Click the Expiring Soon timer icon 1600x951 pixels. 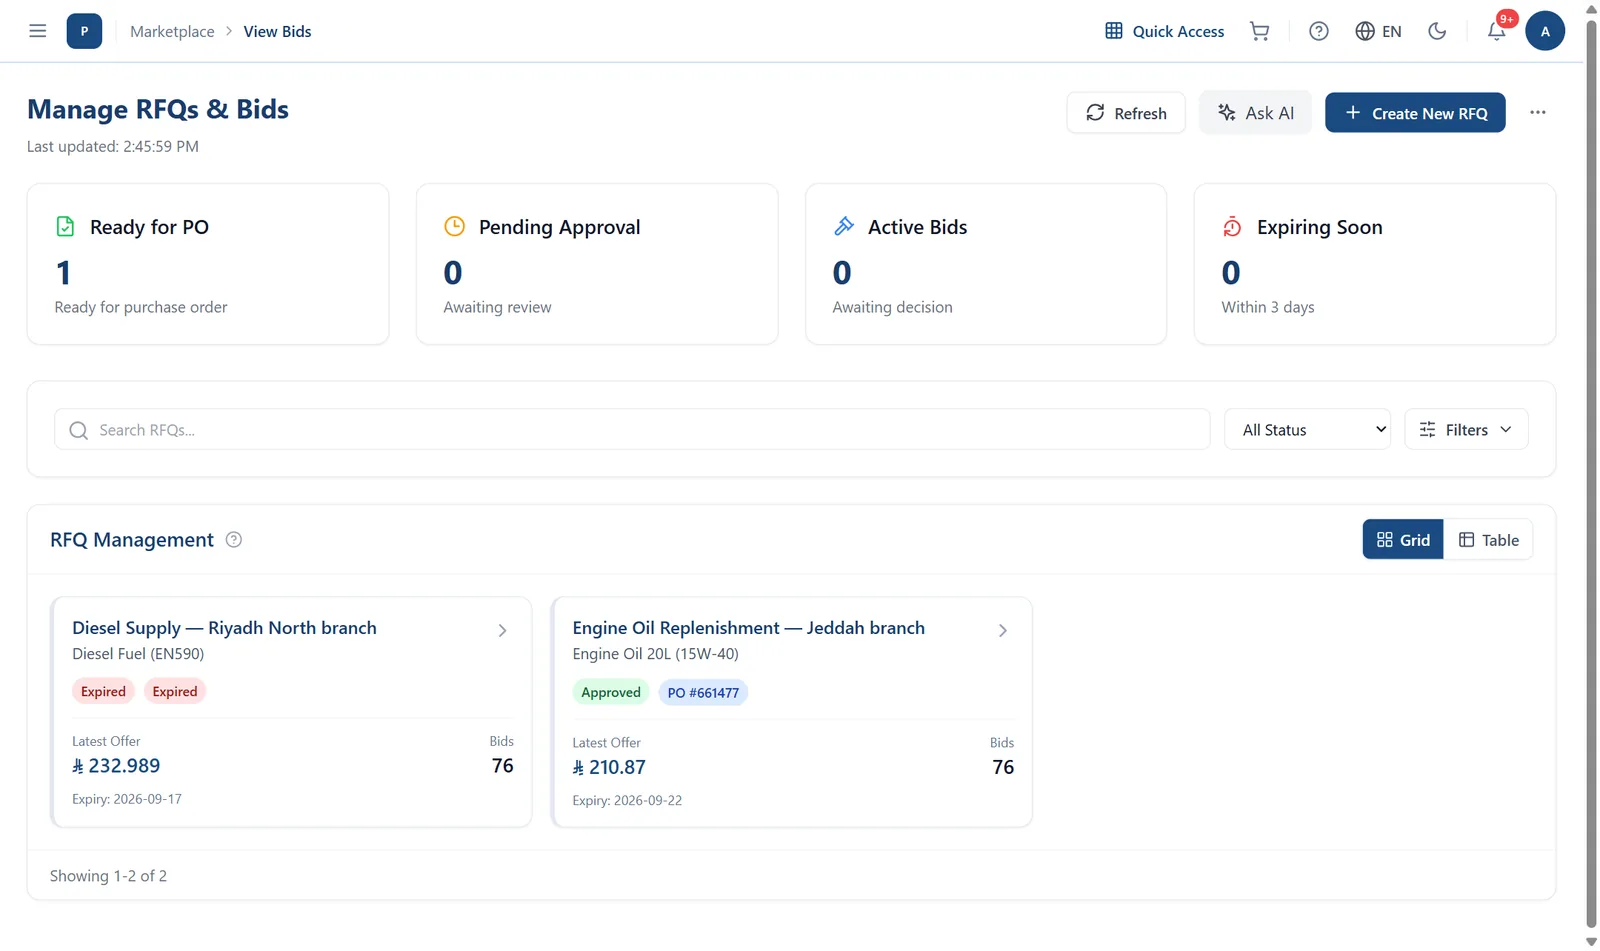[1232, 227]
